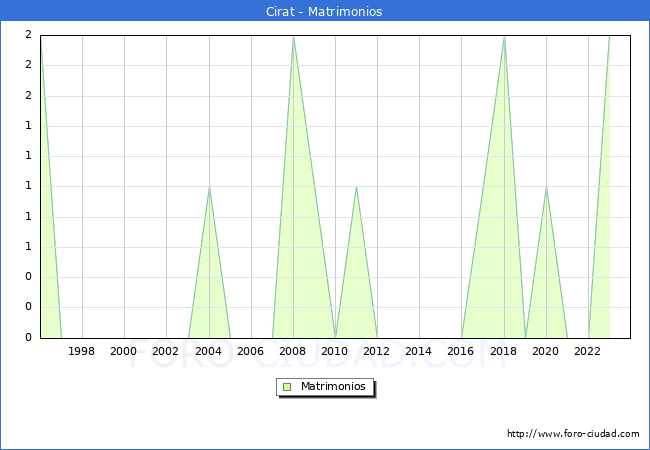Click the chart title 'Cirat - Matrimonios'
Screen dimensions: 650x450
tap(324, 11)
